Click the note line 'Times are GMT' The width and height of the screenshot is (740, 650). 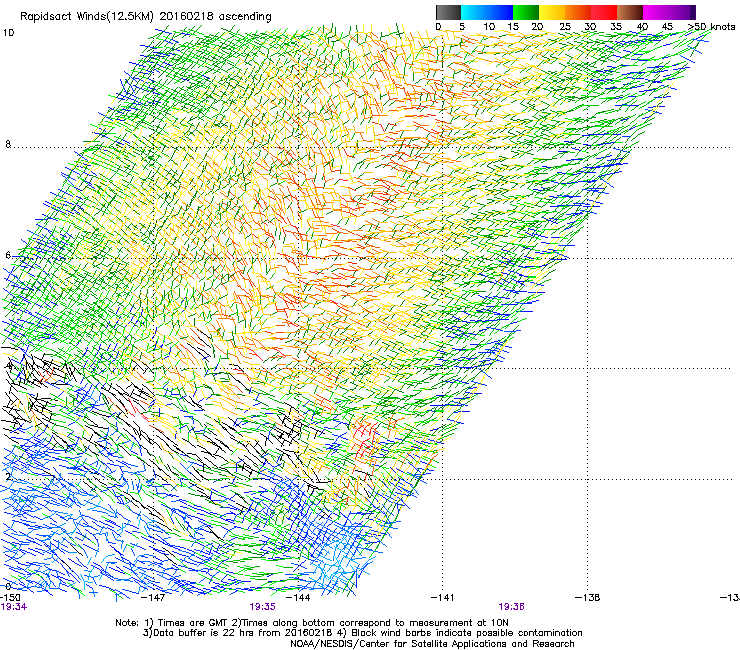pyautogui.click(x=195, y=623)
